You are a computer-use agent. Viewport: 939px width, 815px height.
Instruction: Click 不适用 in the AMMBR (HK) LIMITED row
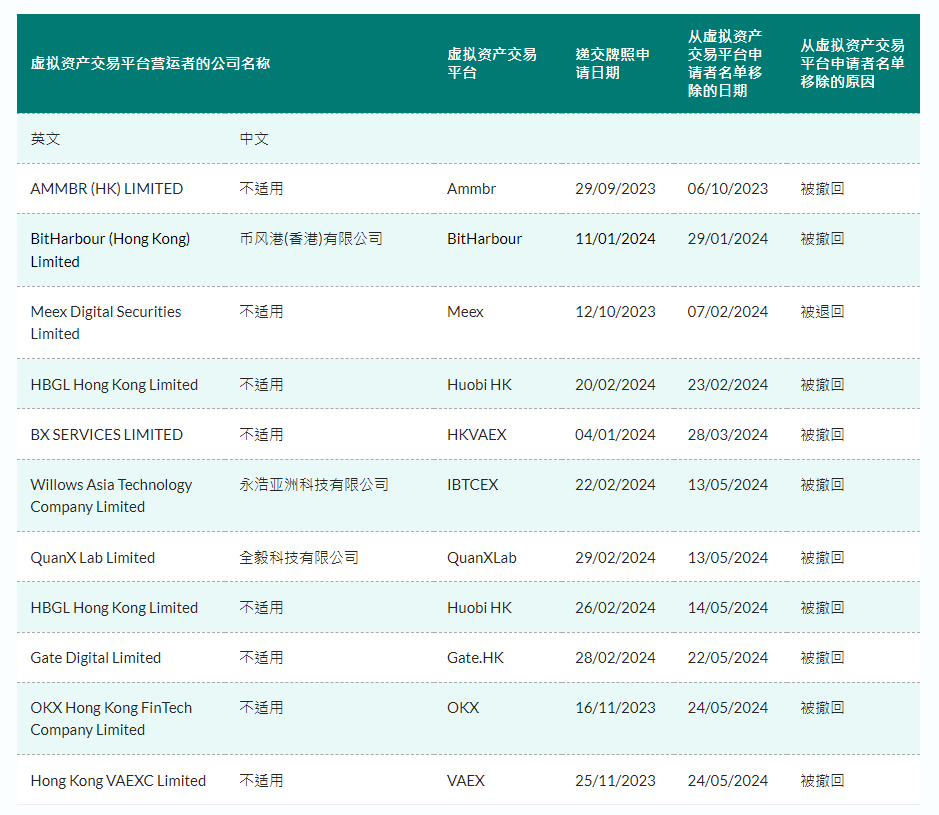tap(261, 189)
